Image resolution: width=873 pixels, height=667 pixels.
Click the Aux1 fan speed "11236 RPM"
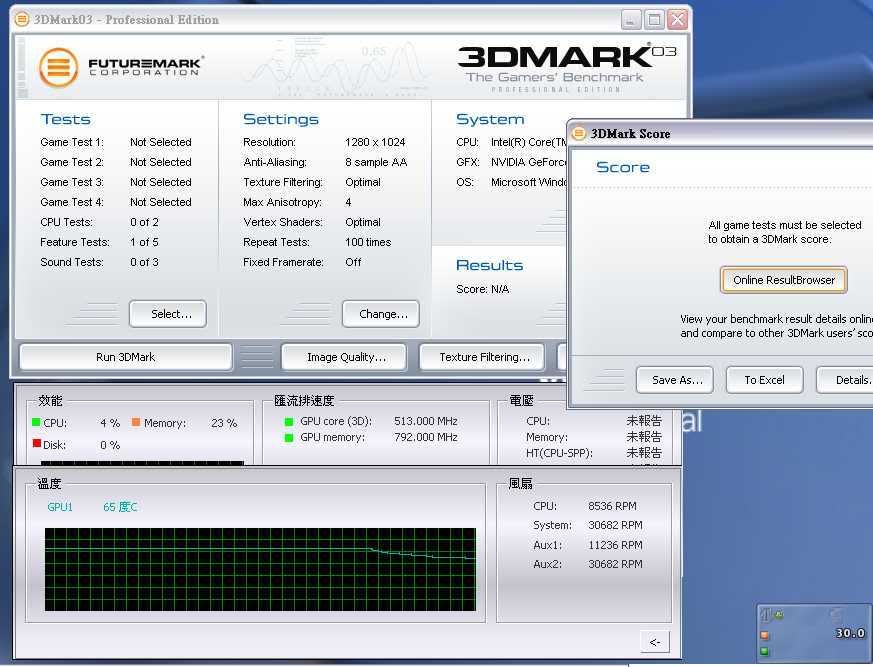click(x=615, y=545)
